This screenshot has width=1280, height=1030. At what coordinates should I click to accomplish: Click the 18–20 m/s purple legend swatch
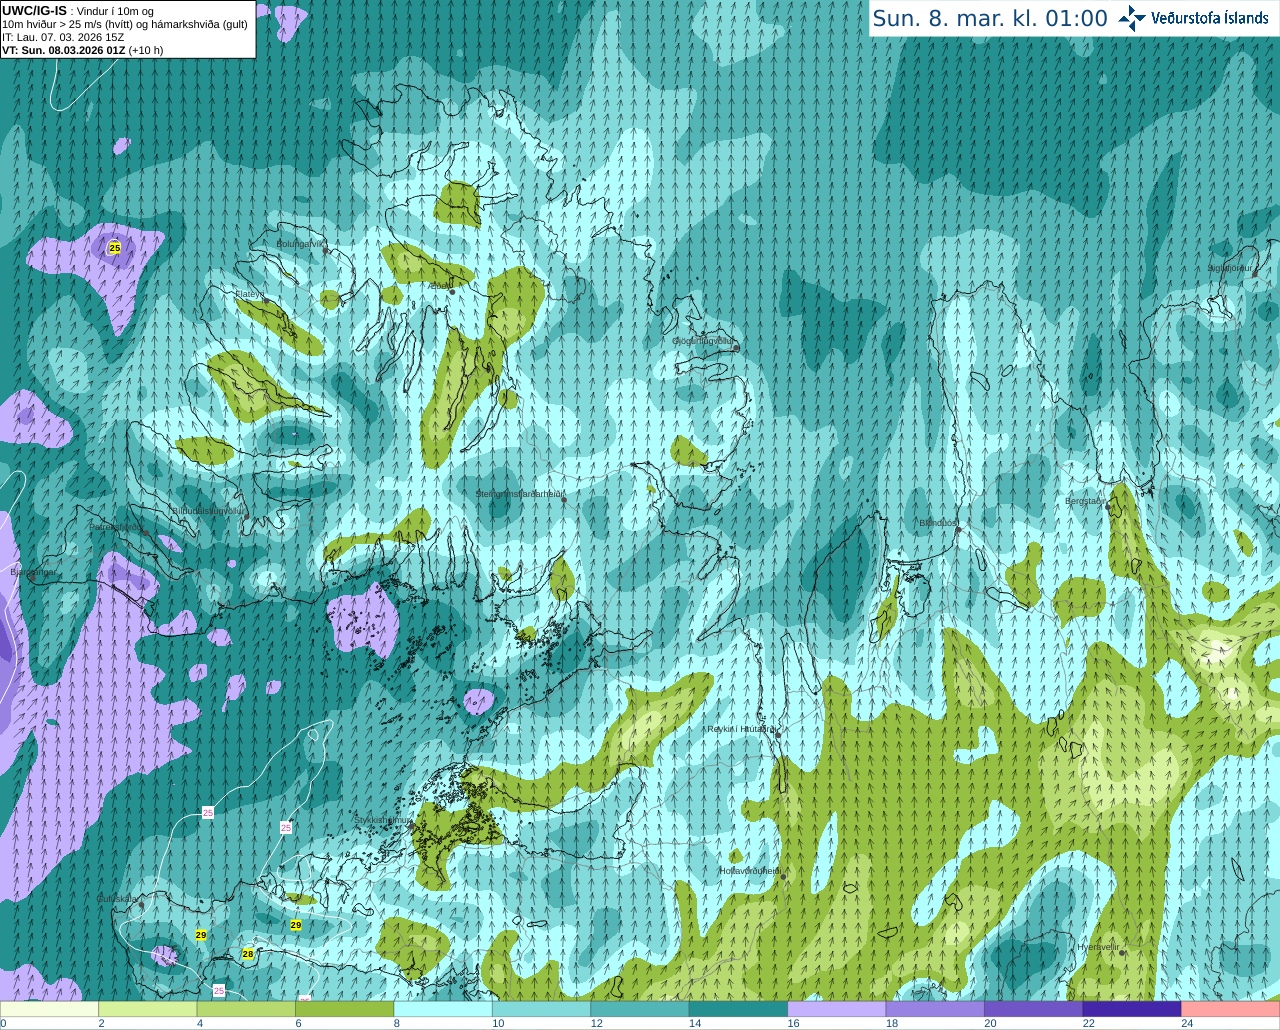(935, 1009)
